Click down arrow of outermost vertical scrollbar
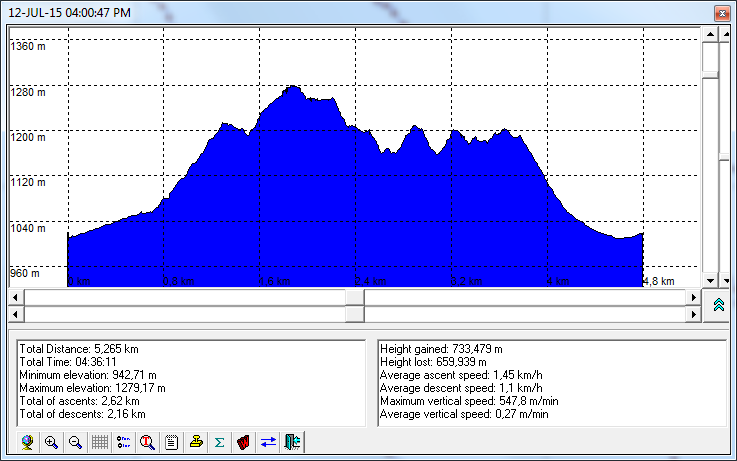This screenshot has width=737, height=461. click(x=727, y=281)
